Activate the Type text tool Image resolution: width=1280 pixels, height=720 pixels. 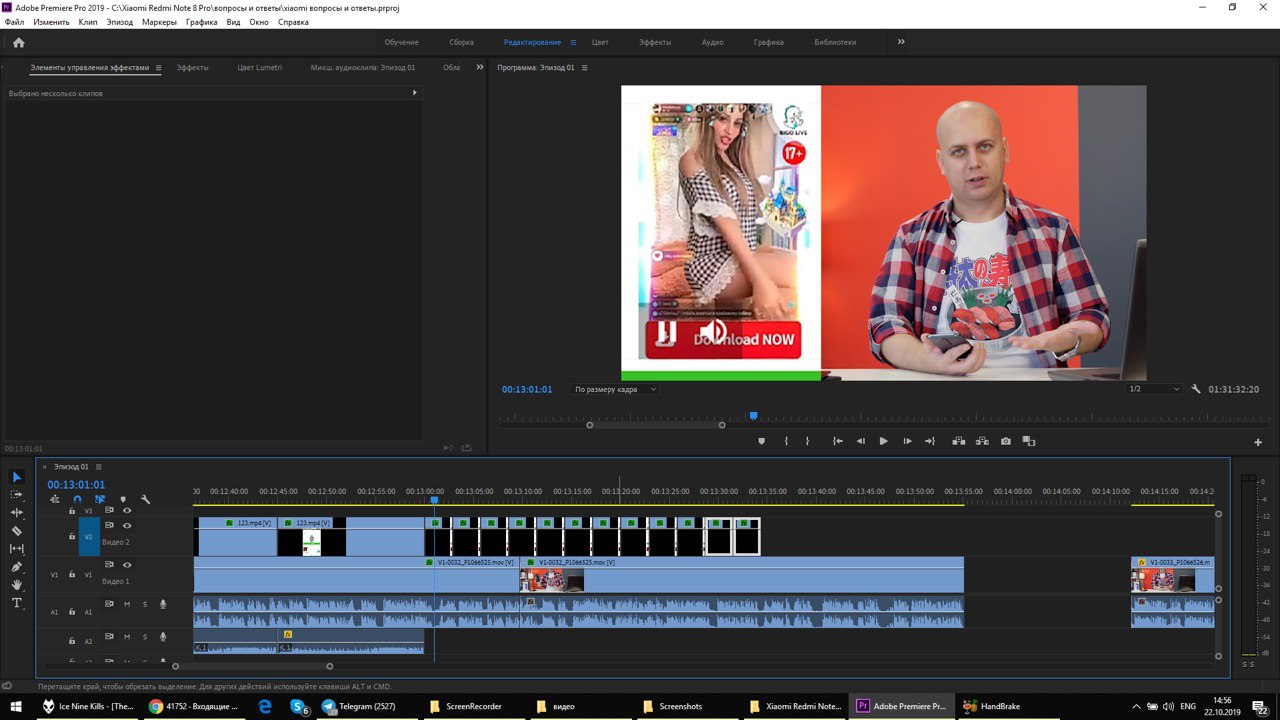pyautogui.click(x=16, y=603)
